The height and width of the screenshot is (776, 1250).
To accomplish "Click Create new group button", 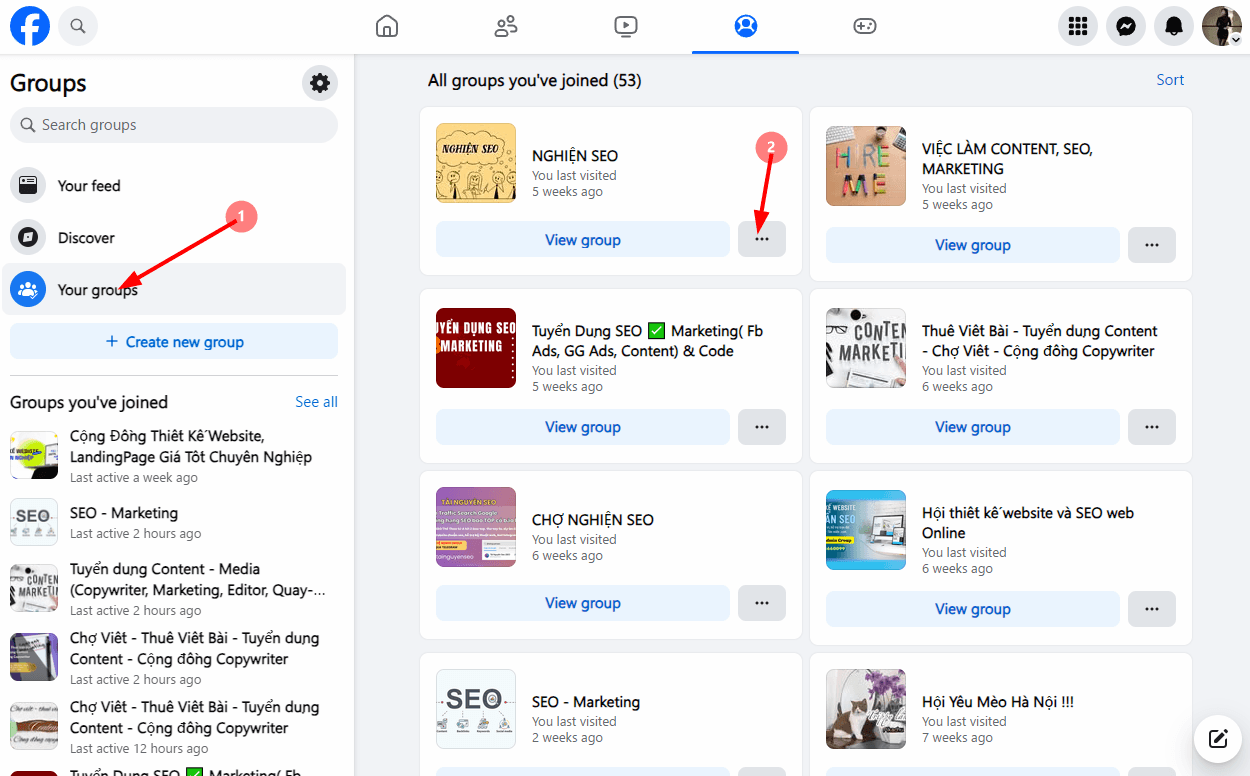I will click(174, 342).
